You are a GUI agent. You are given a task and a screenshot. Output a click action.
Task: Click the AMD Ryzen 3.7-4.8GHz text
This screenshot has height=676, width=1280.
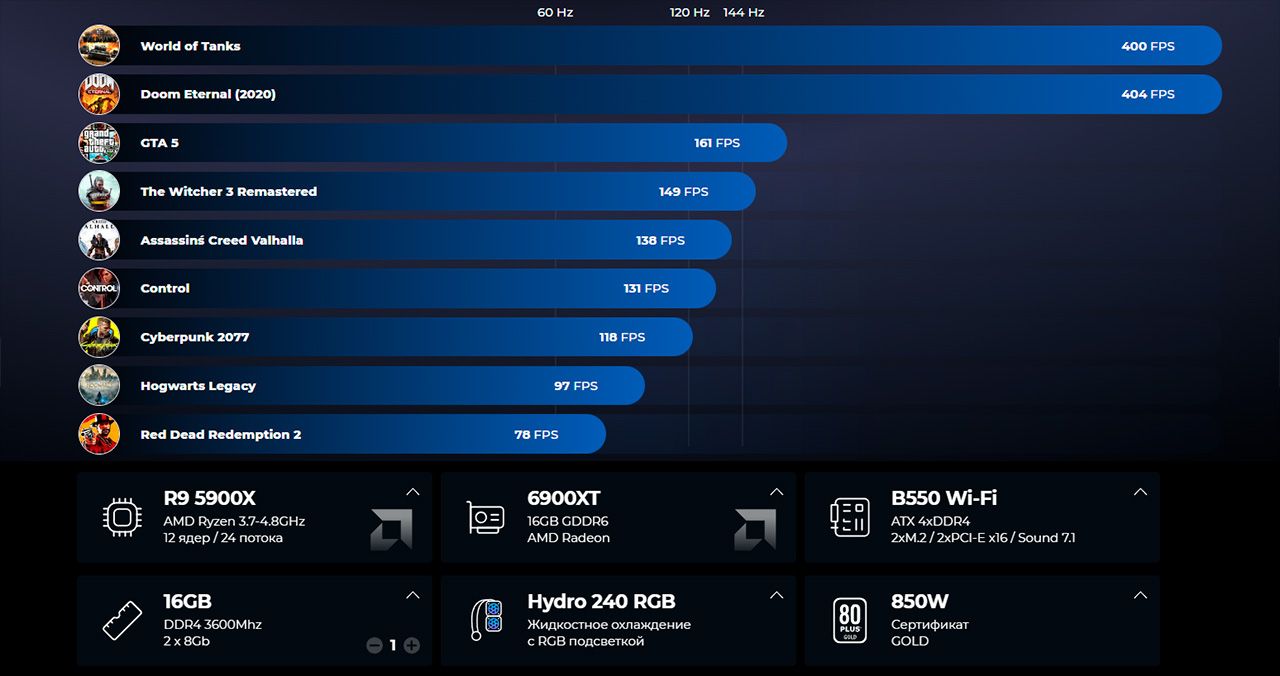click(234, 521)
